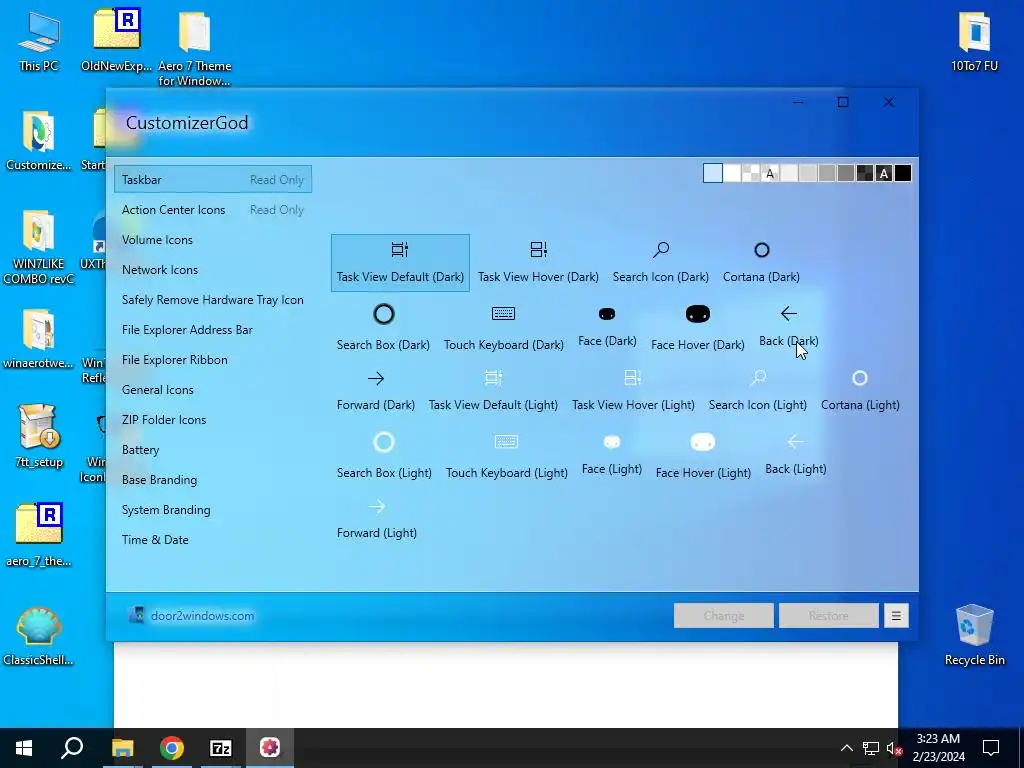This screenshot has width=1024, height=768.
Task: Click the muted volume tray icon
Action: coord(893,748)
